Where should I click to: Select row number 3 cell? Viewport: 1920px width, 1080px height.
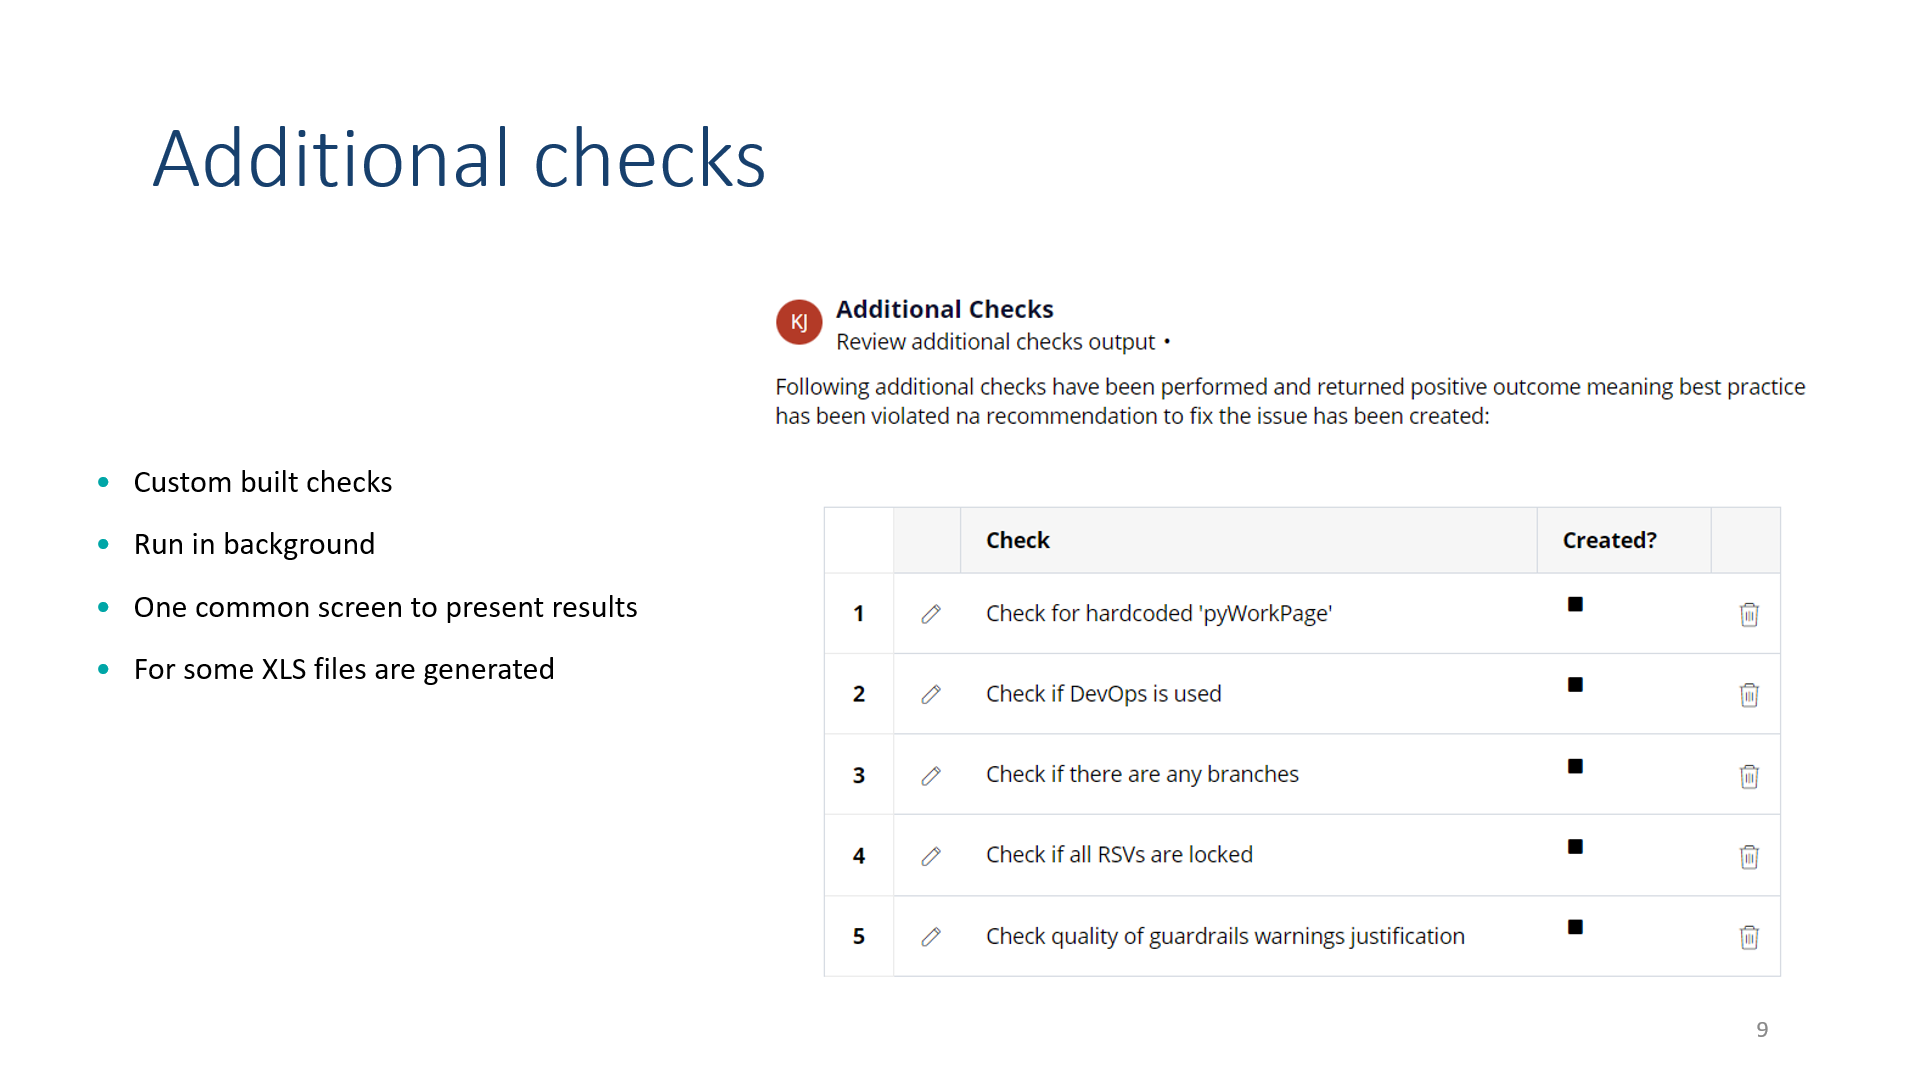[859, 775]
